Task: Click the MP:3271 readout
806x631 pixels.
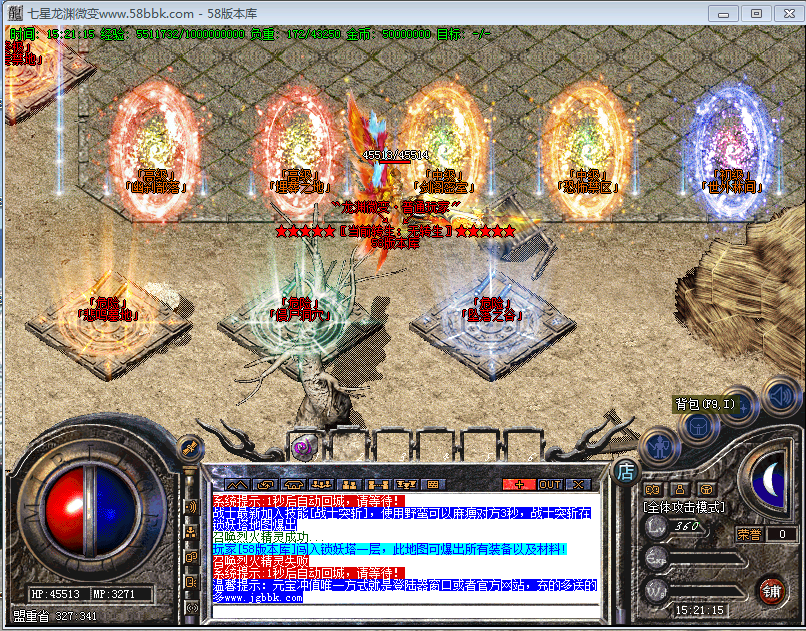Action: point(114,595)
